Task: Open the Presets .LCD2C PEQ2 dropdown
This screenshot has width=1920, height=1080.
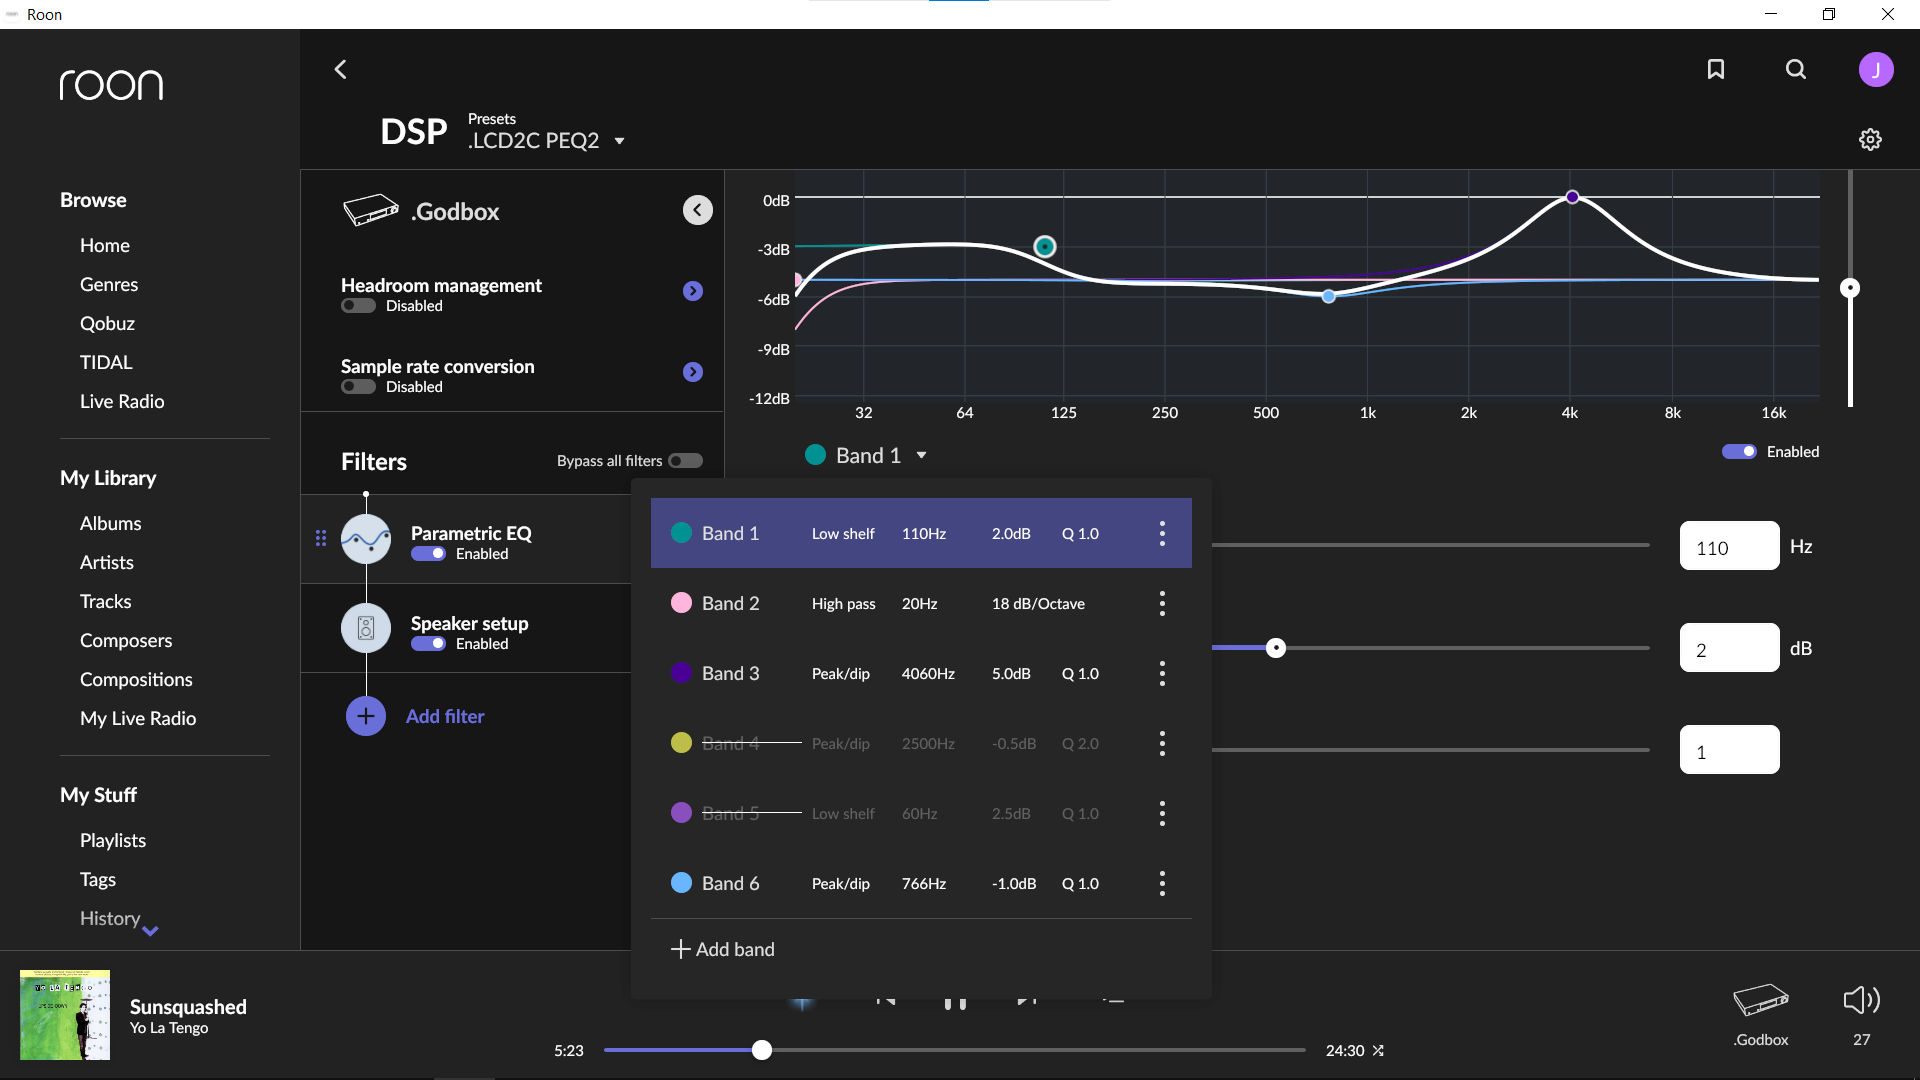Action: pyautogui.click(x=546, y=140)
